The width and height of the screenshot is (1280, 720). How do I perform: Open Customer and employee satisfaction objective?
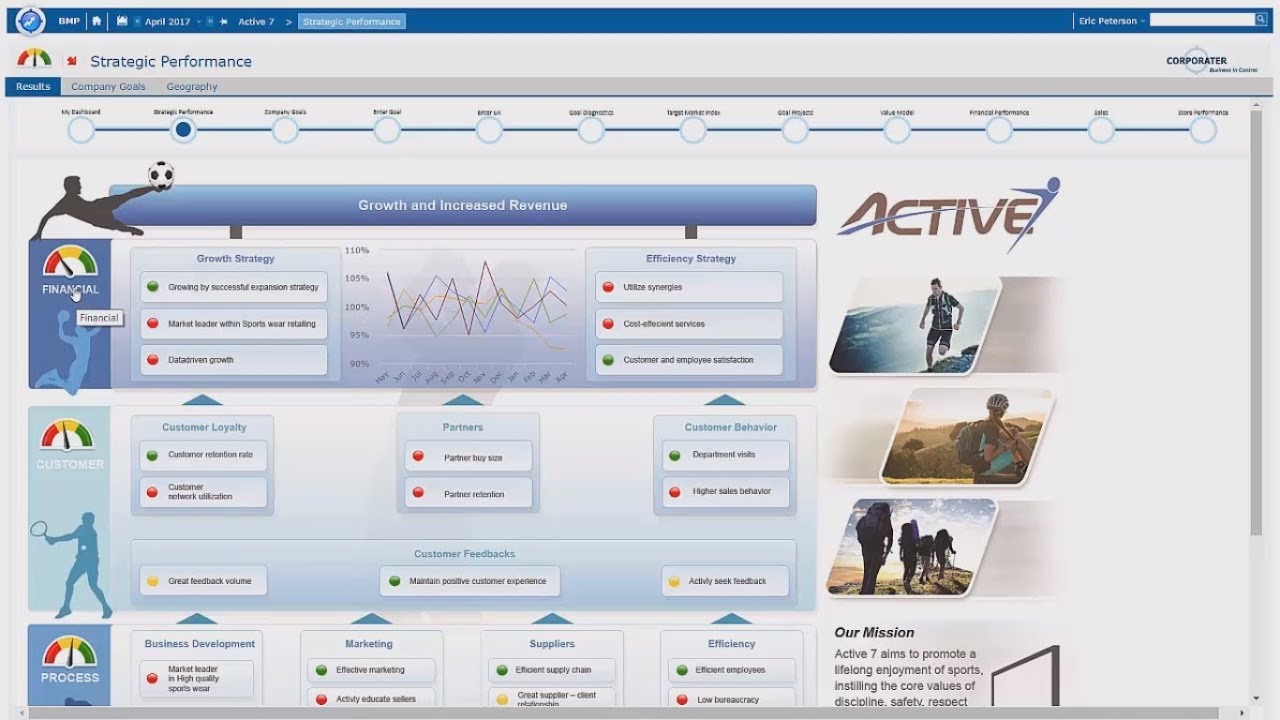[x=689, y=360]
